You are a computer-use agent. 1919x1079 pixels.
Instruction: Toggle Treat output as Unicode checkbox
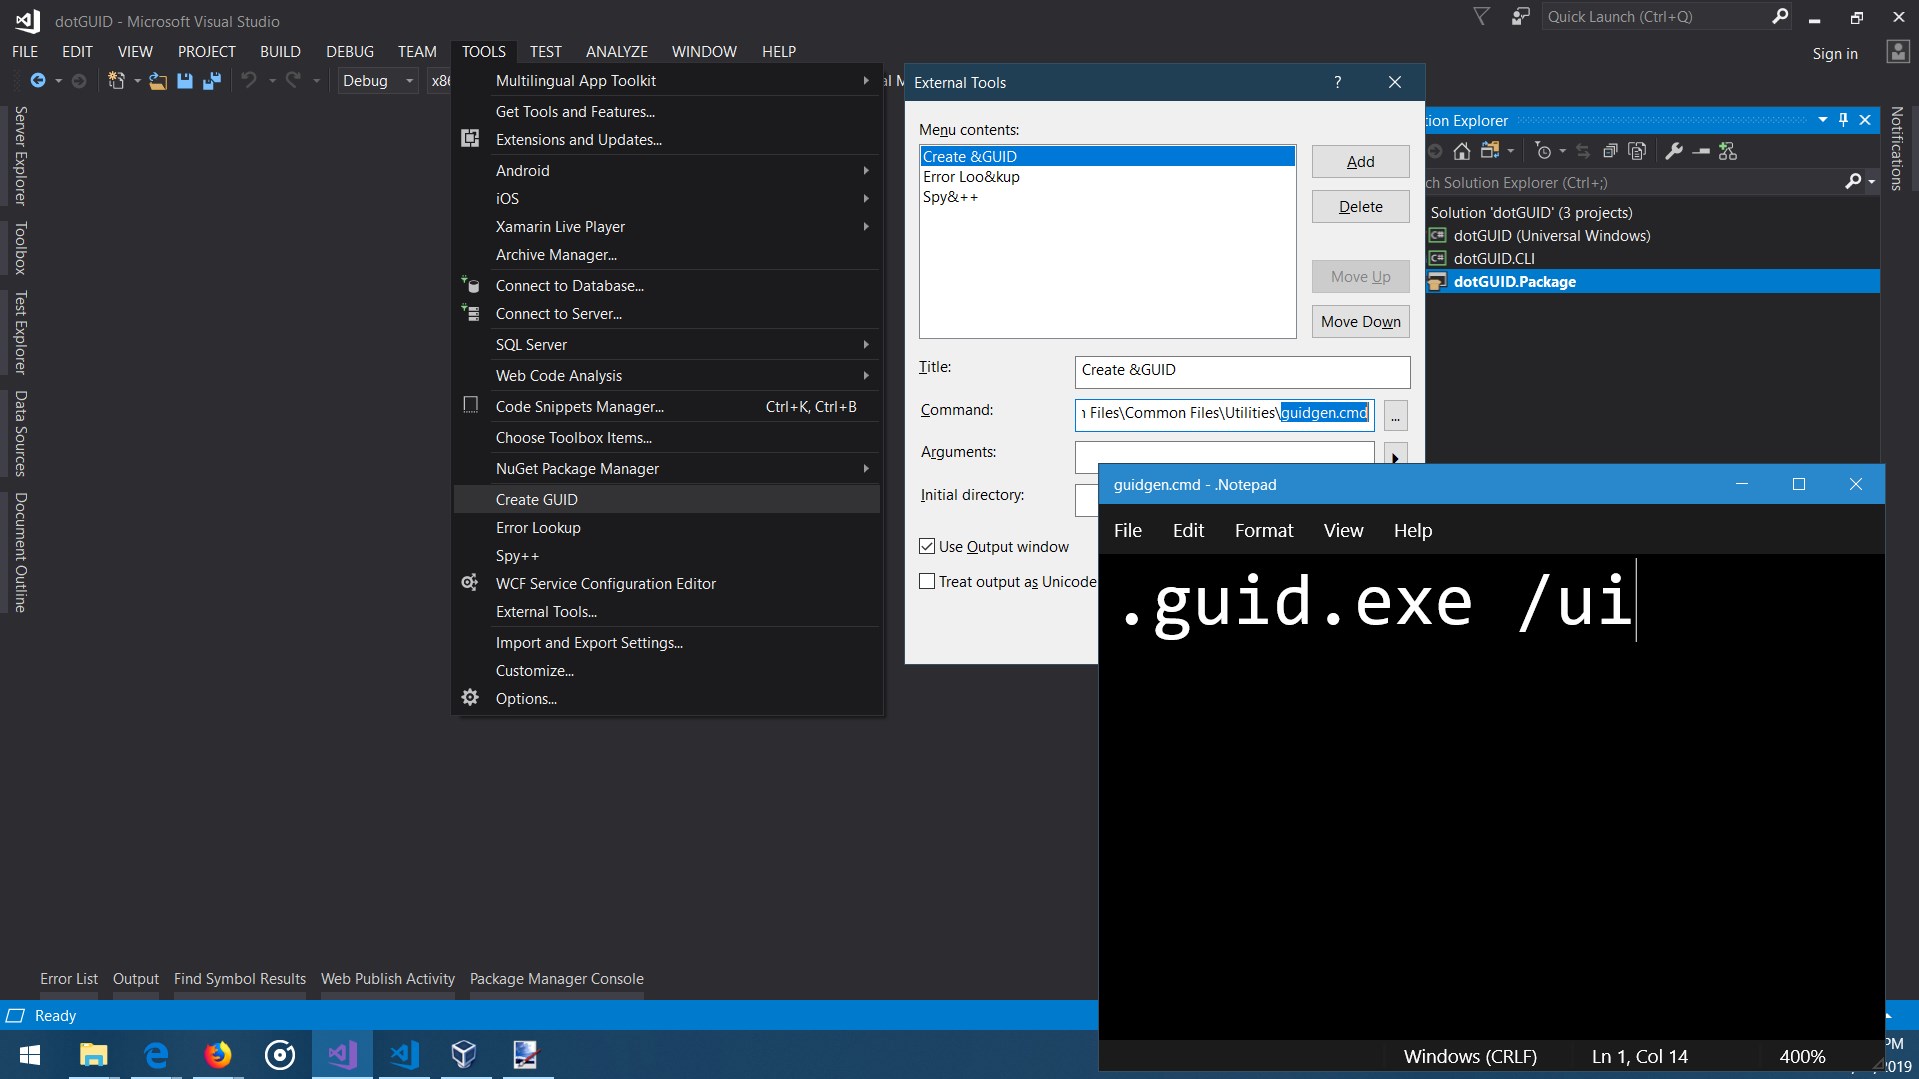(x=927, y=581)
